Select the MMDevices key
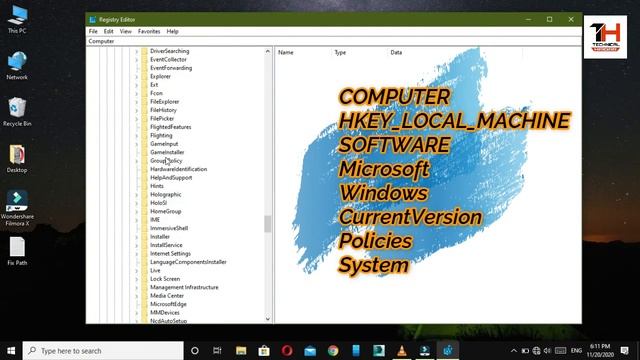This screenshot has height=360, width=640. pos(165,313)
